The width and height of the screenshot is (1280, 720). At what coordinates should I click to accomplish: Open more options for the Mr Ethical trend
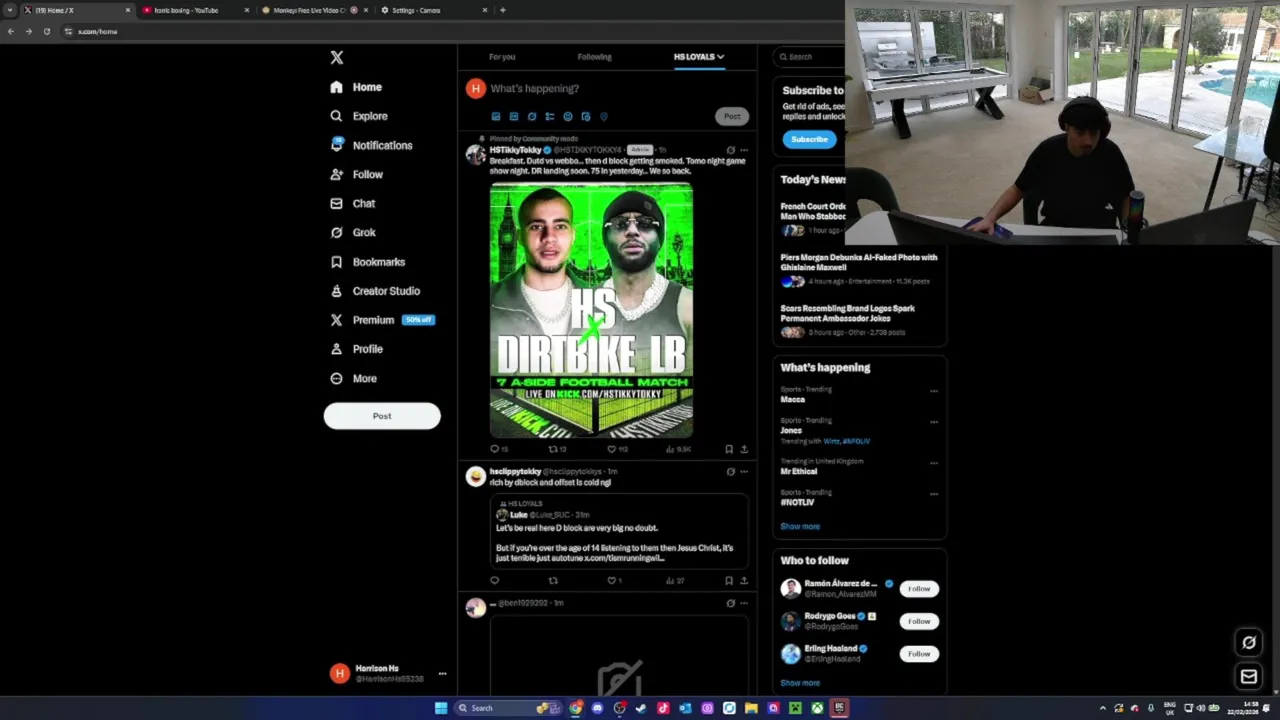click(x=933, y=463)
